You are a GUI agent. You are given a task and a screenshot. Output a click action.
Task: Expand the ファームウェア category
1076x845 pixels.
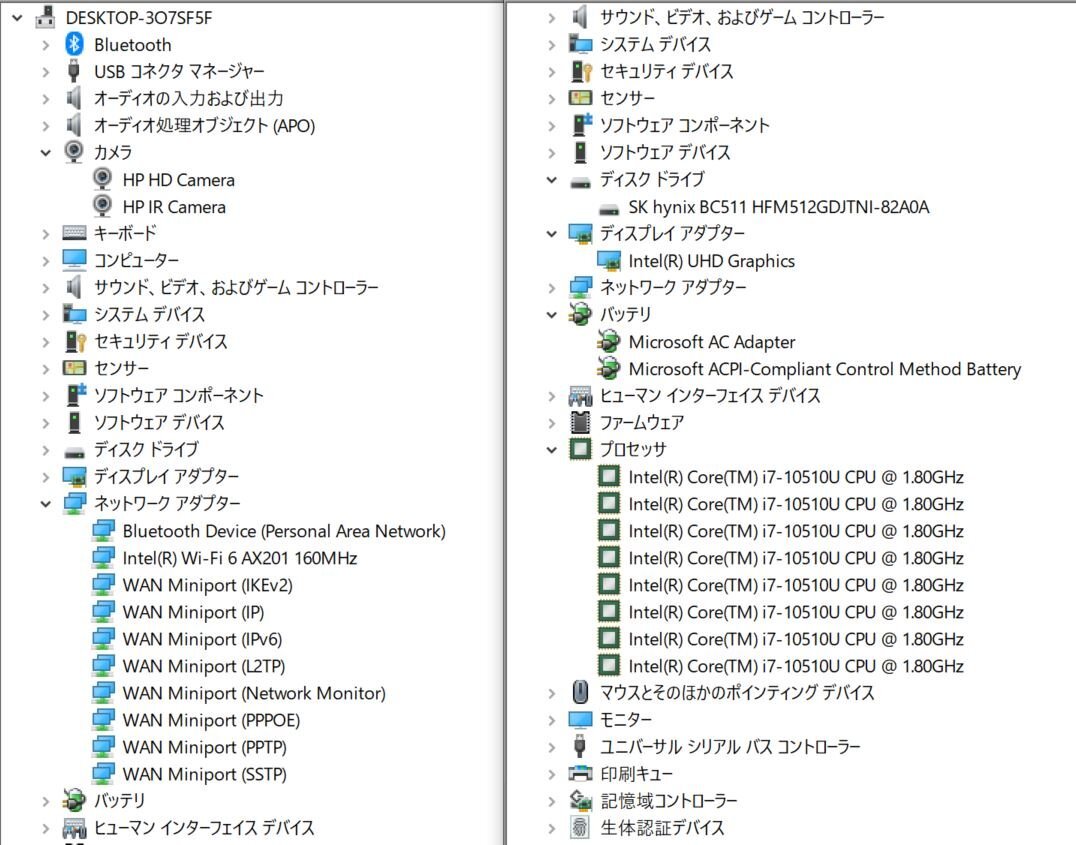pos(552,423)
